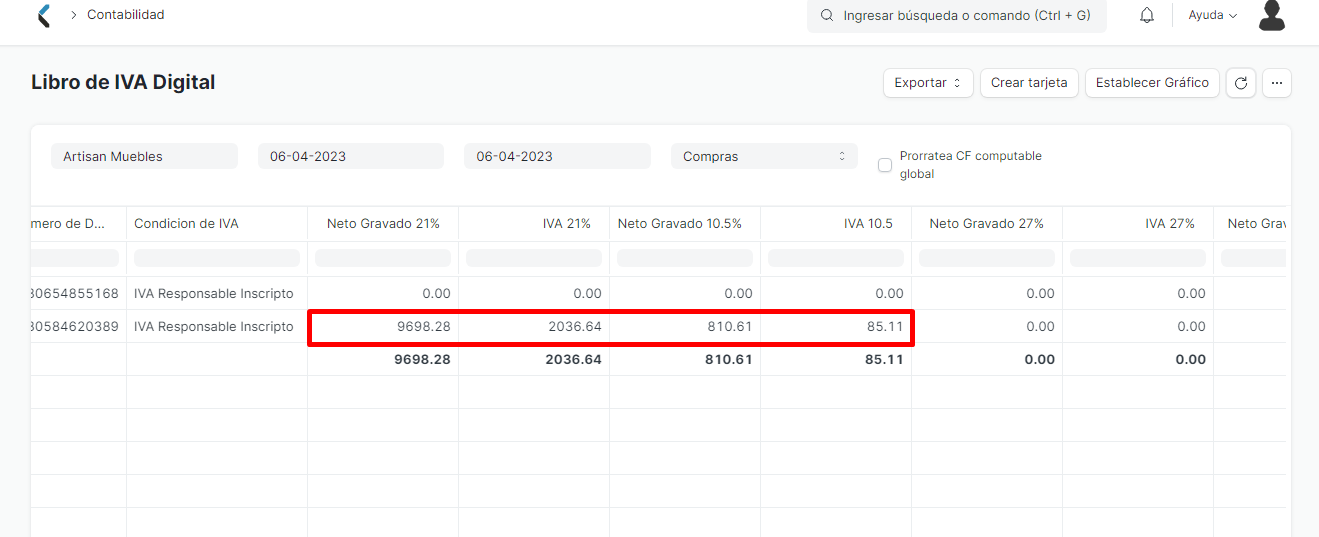Toggle Prorratea CF computable global checkbox
The height and width of the screenshot is (537, 1319).
click(x=885, y=165)
